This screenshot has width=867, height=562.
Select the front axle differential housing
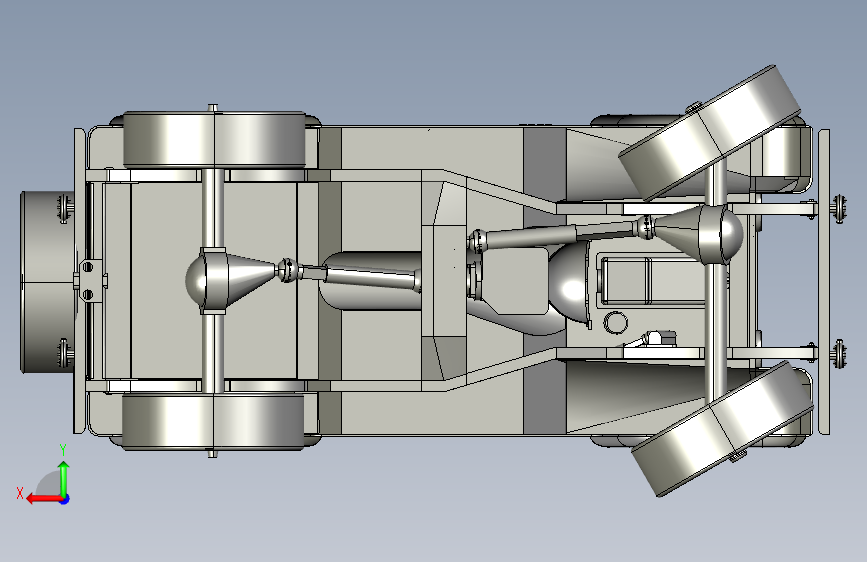699,233
